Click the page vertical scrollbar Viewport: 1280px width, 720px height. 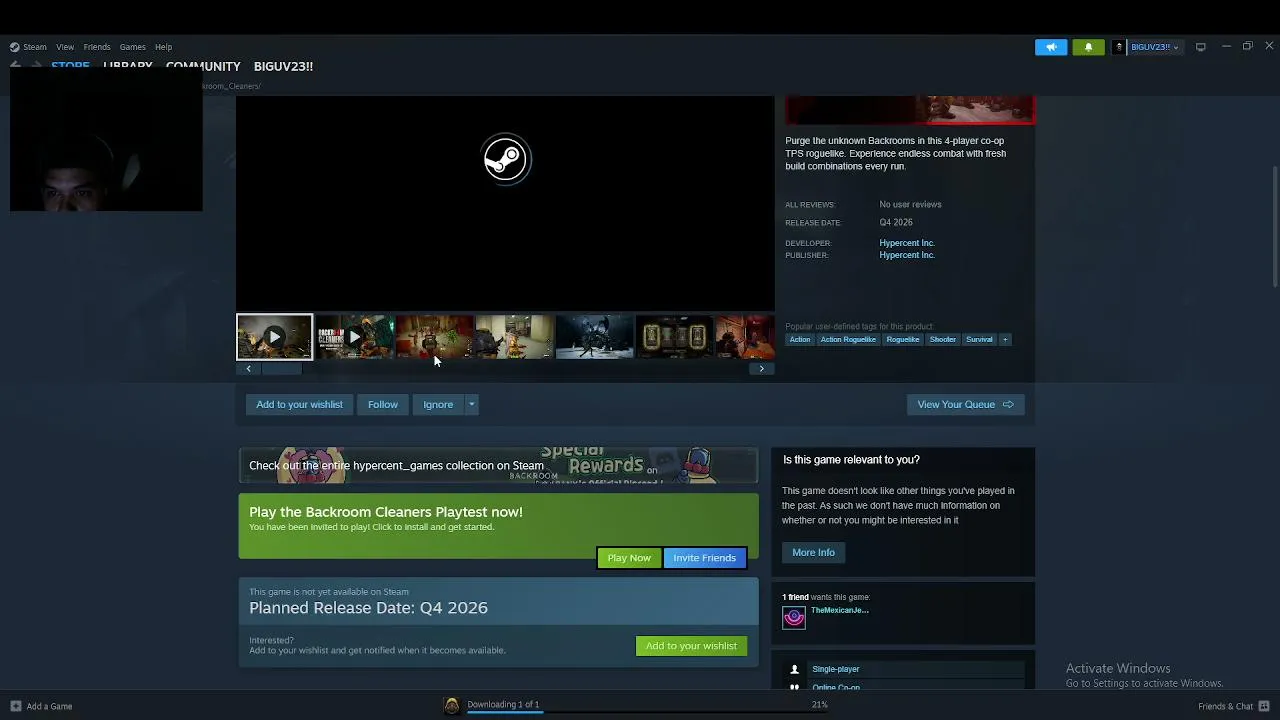1274,225
